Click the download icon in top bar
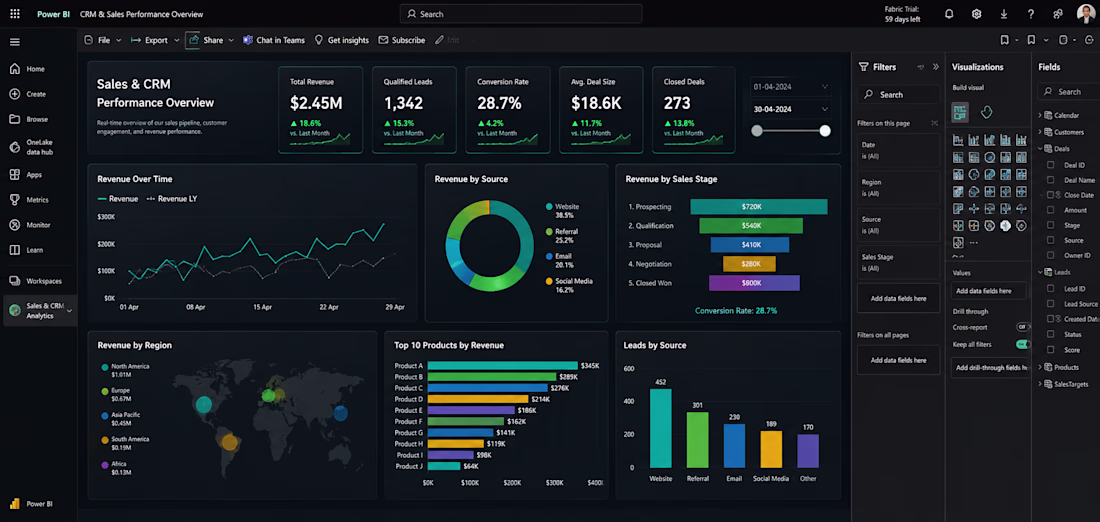The width and height of the screenshot is (1100, 522). coord(1004,14)
